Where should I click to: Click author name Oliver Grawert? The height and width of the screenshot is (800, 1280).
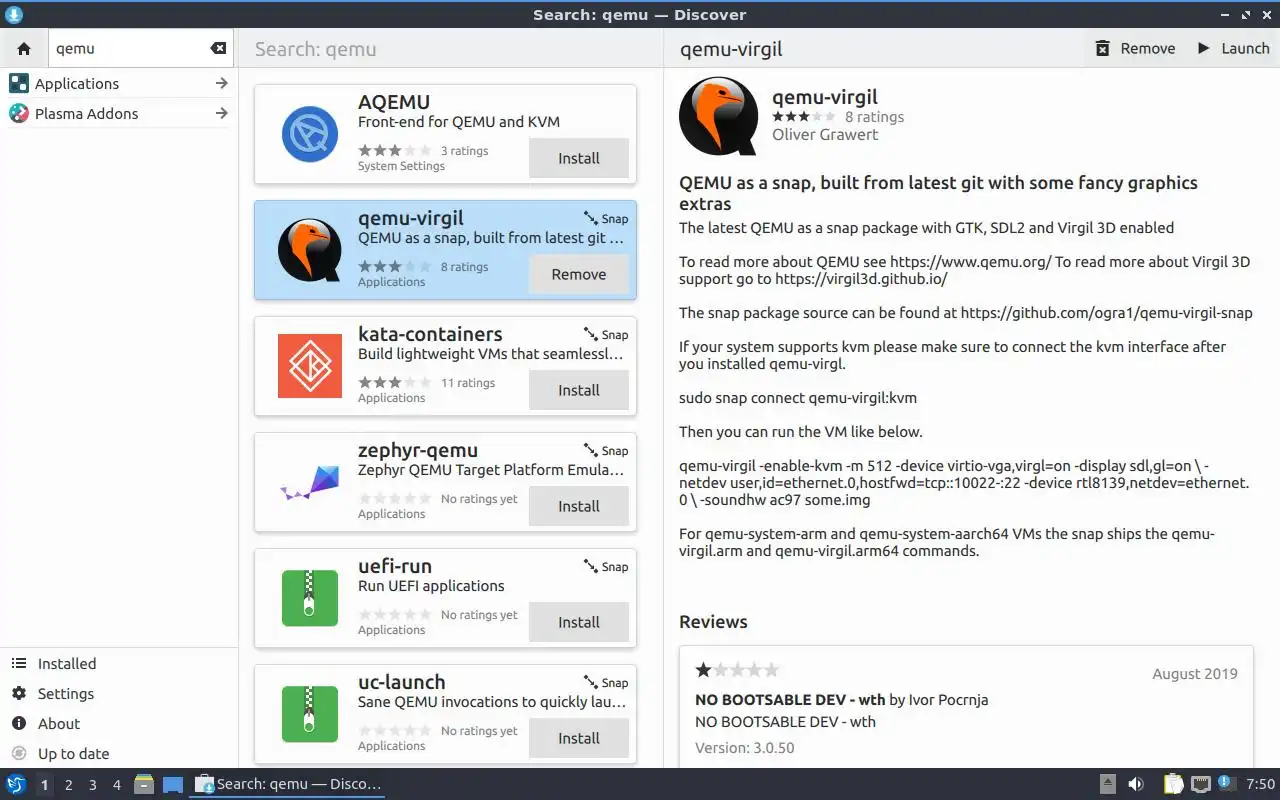(825, 134)
